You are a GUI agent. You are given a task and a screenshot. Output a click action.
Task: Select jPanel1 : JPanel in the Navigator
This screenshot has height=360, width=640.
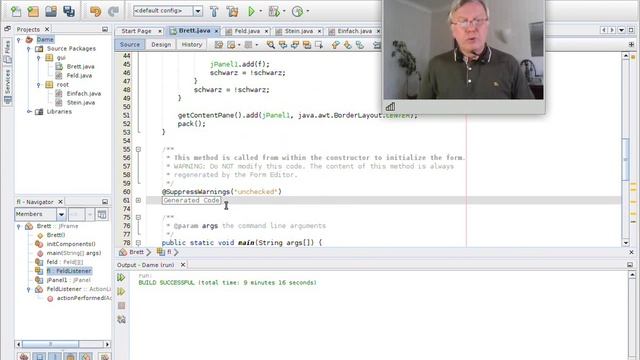point(69,280)
